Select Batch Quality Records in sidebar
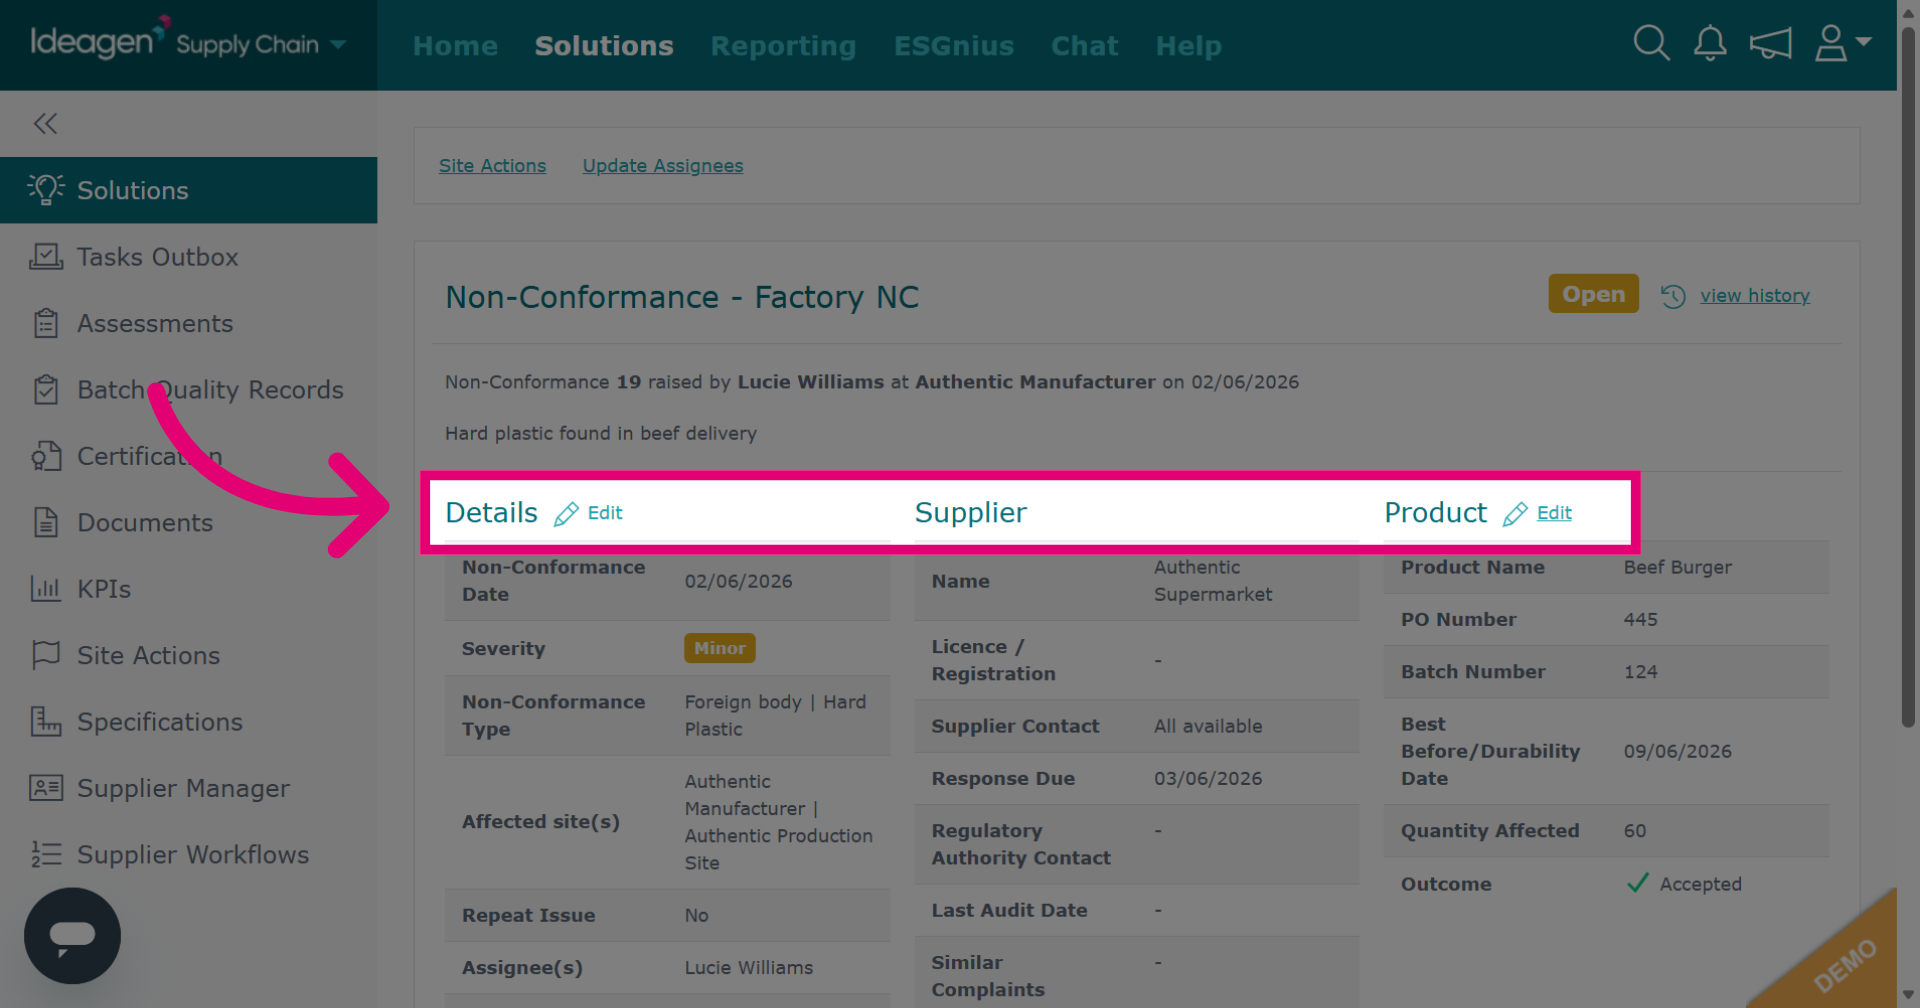Viewport: 1920px width, 1008px height. pyautogui.click(x=210, y=390)
